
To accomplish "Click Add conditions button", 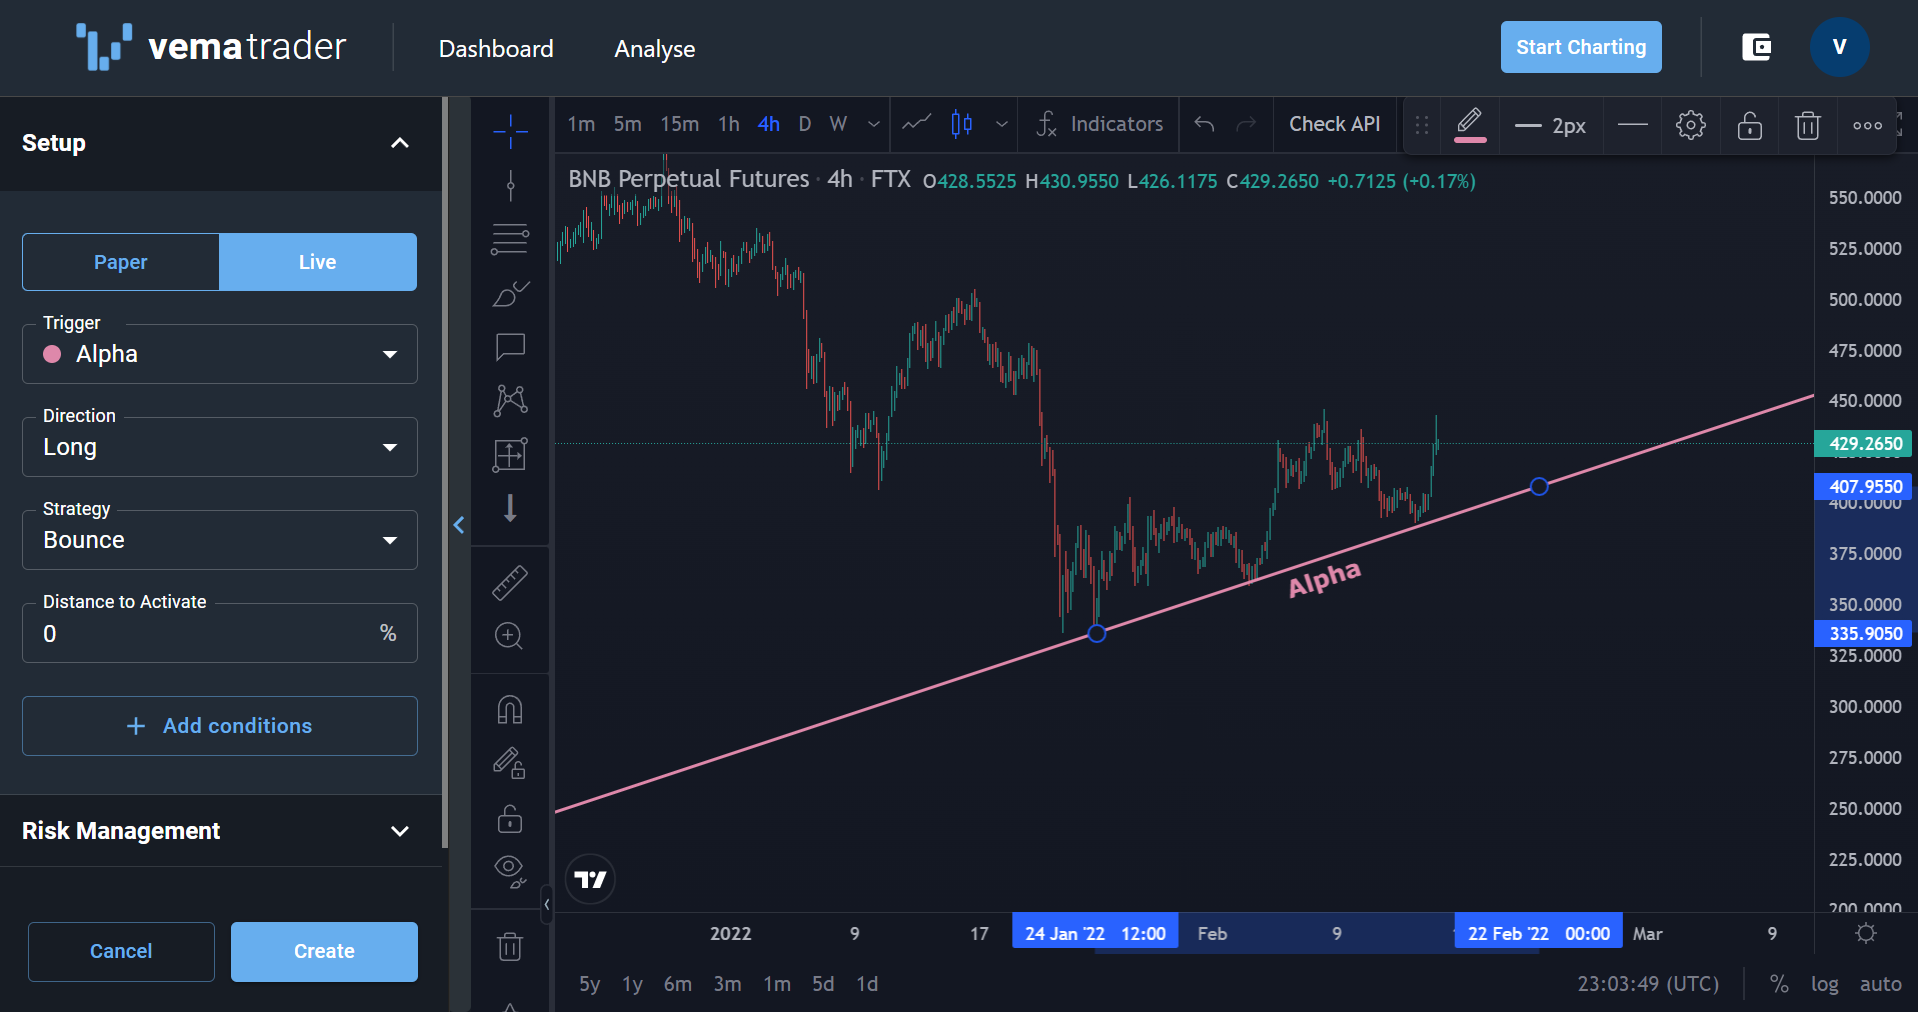I will tap(220, 726).
